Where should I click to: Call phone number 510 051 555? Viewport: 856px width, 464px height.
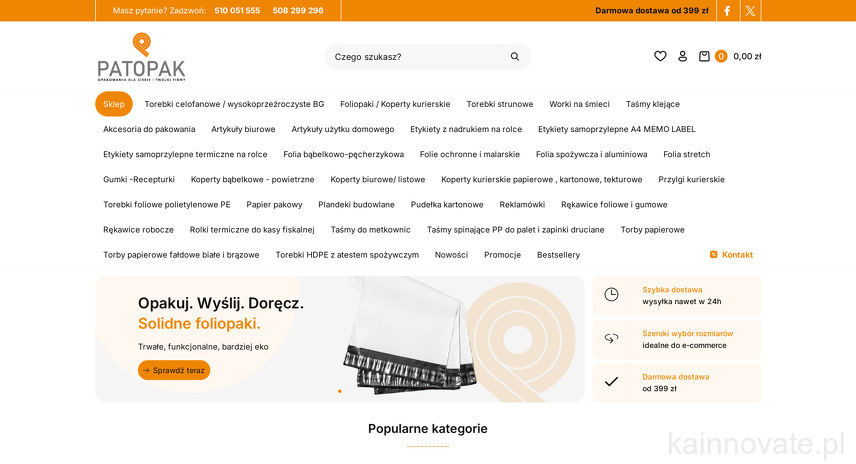tap(237, 11)
